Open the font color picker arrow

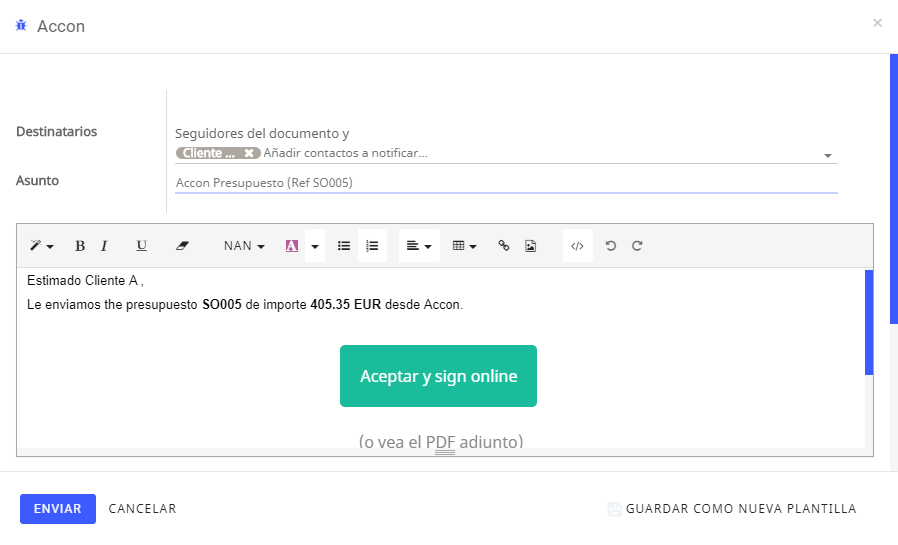[x=315, y=246]
